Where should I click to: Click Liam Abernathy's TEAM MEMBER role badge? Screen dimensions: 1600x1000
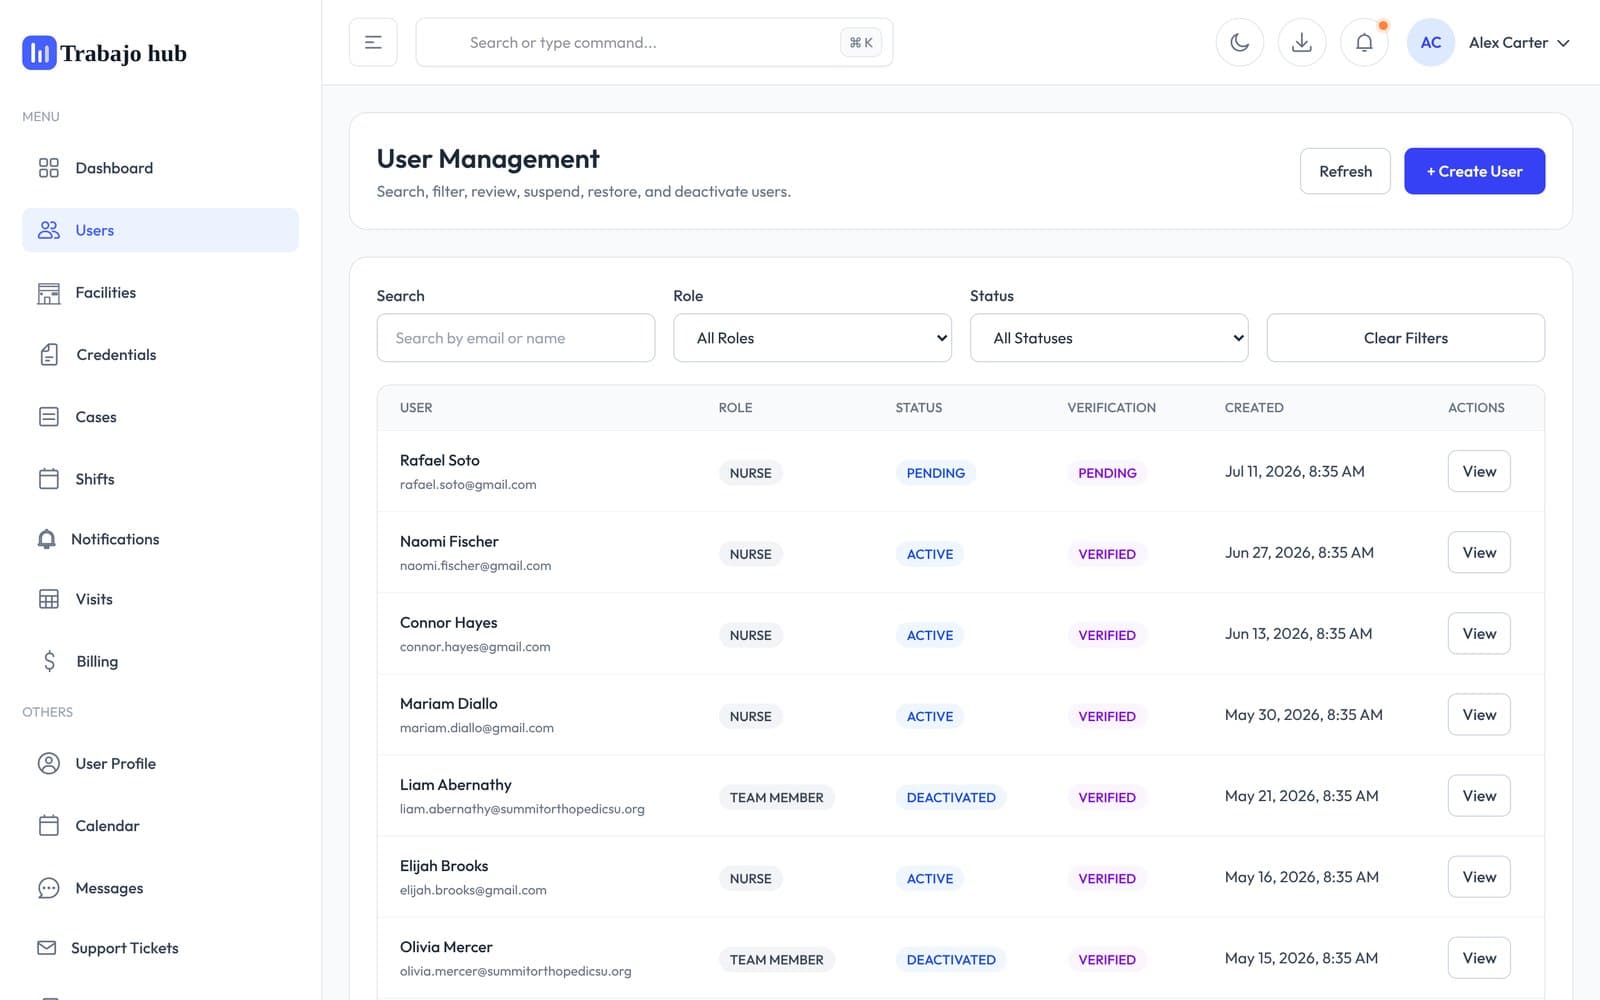[776, 797]
